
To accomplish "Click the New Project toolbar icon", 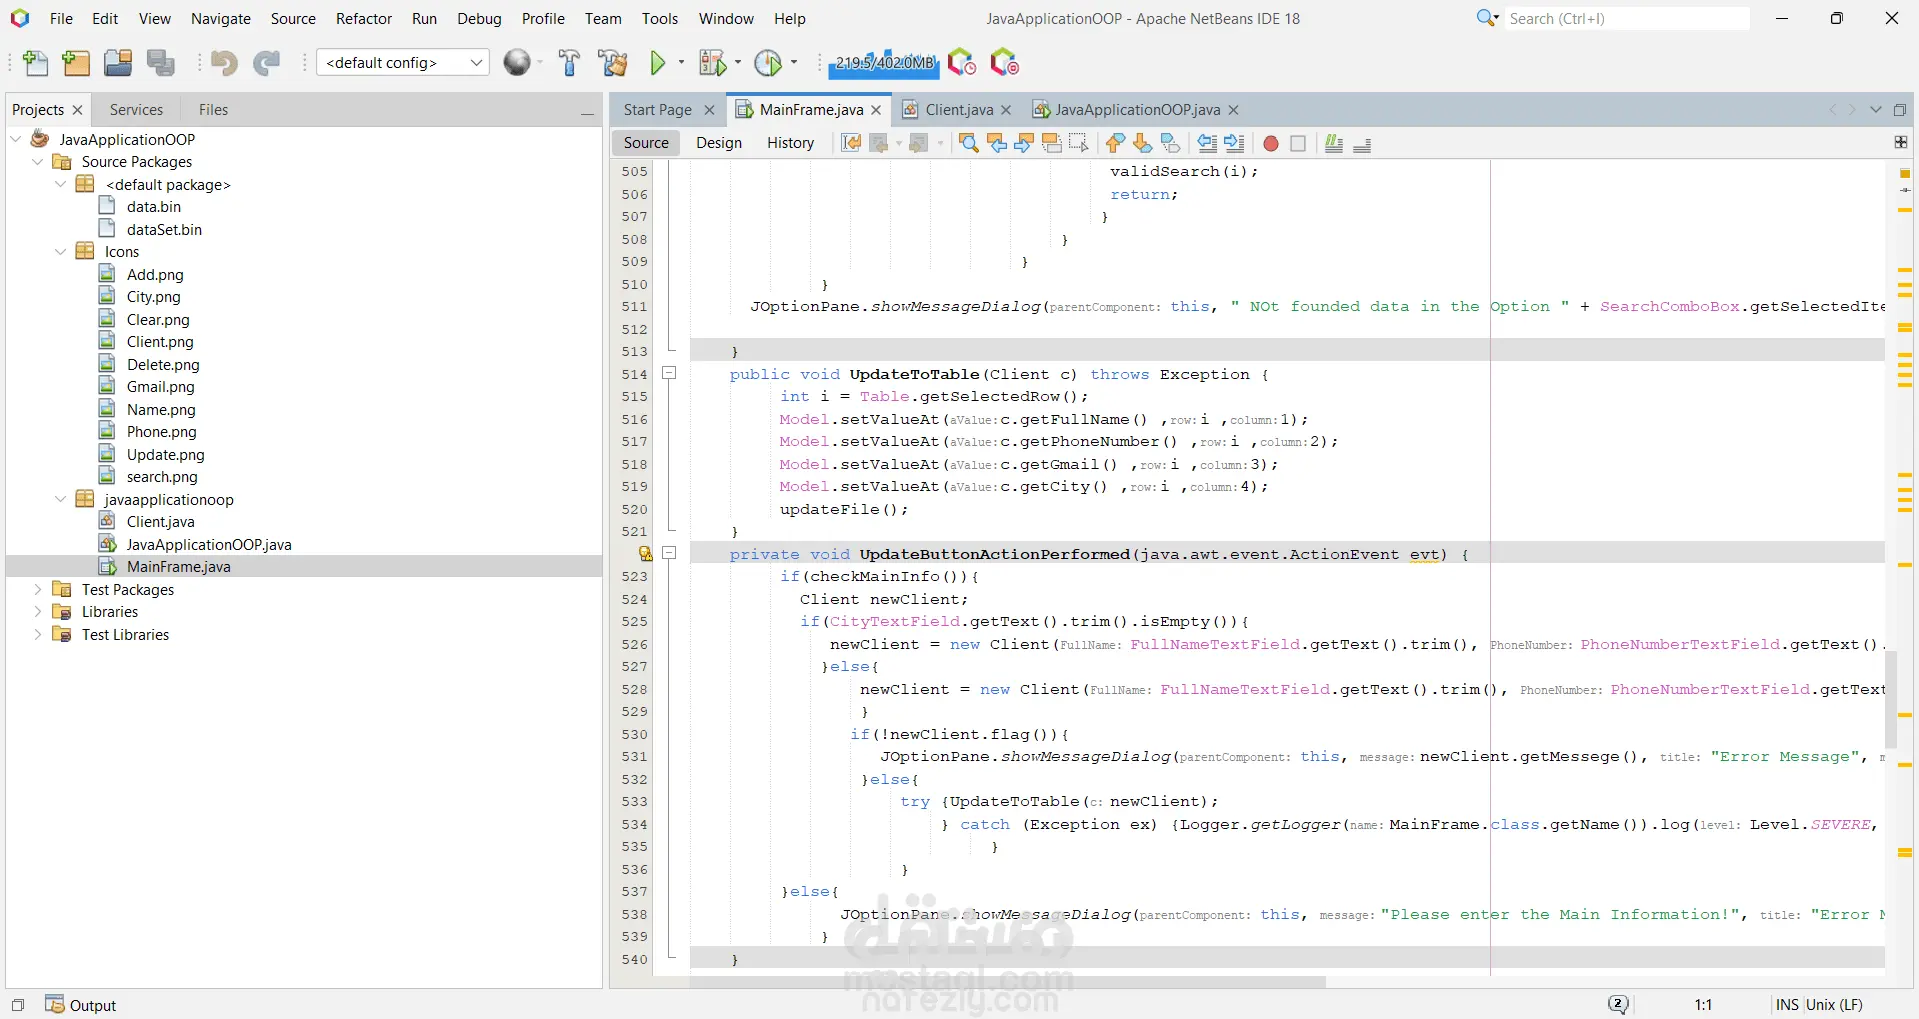I will coord(76,63).
